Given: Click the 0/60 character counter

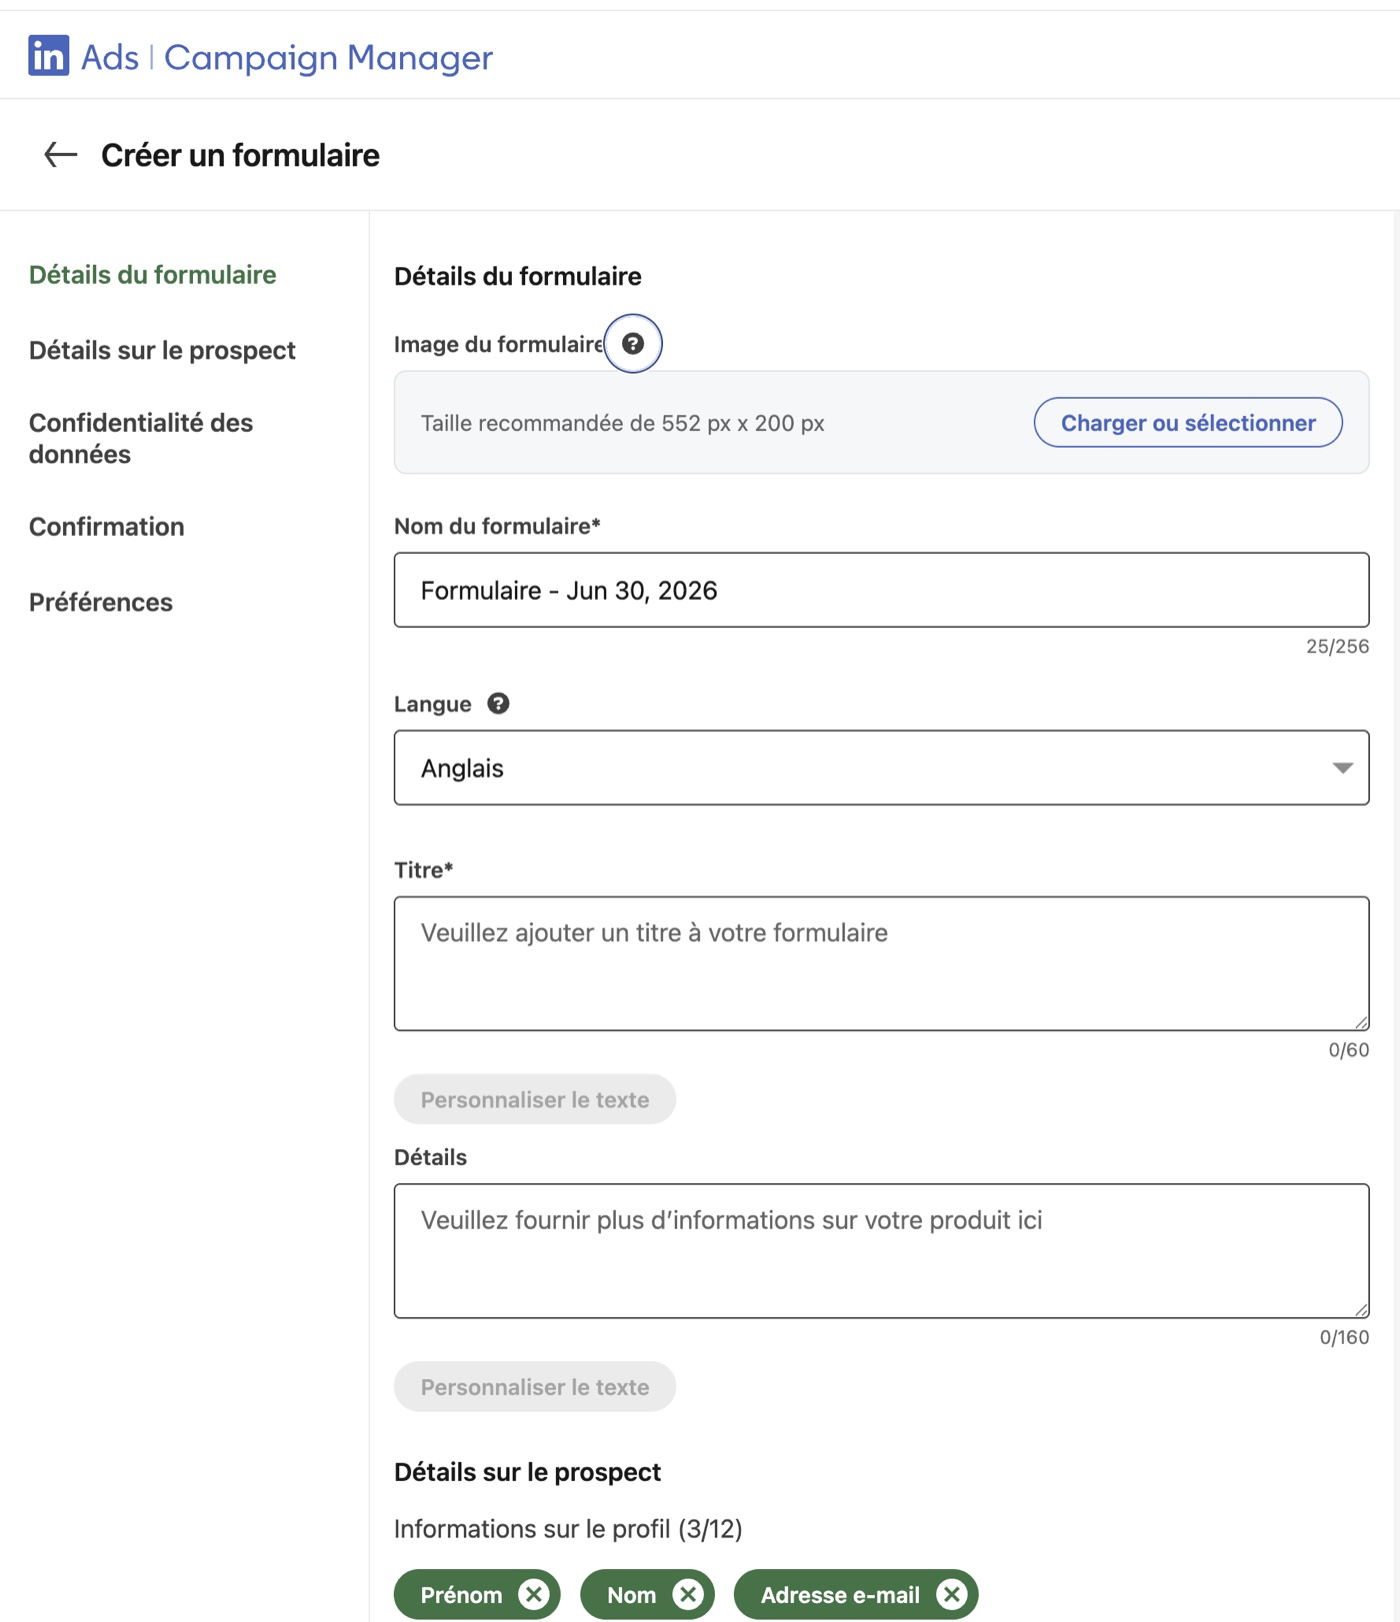Looking at the screenshot, I should click(1348, 1049).
